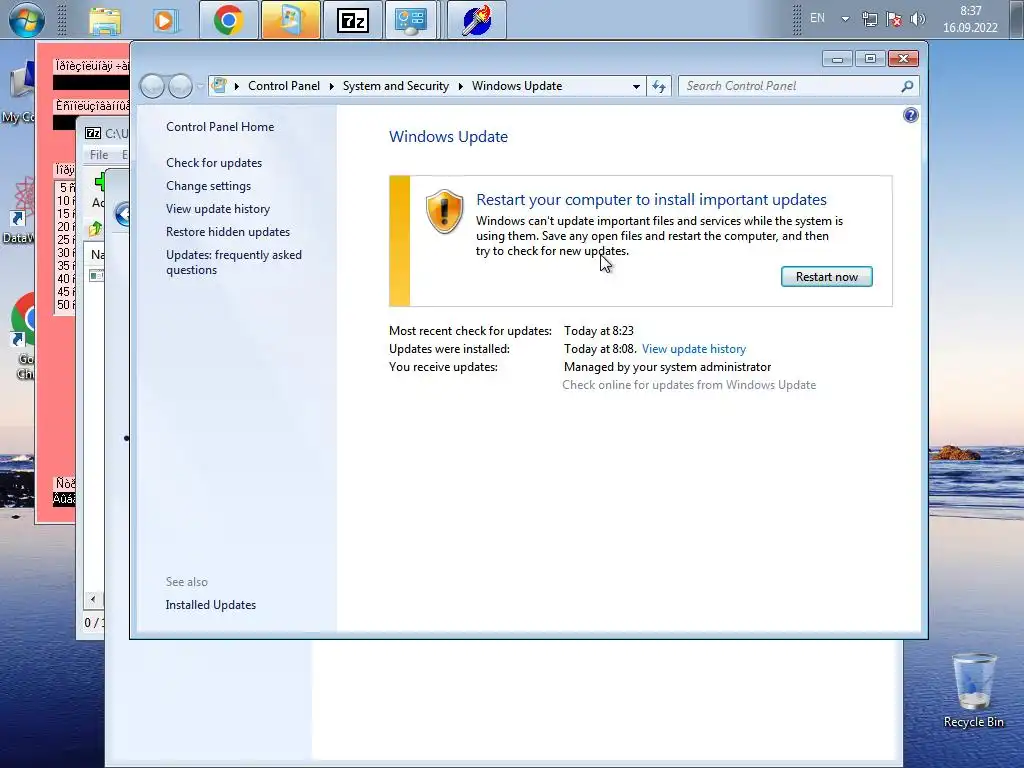Go to Control Panel breadcrumb
Image resolution: width=1024 pixels, height=768 pixels.
point(284,86)
